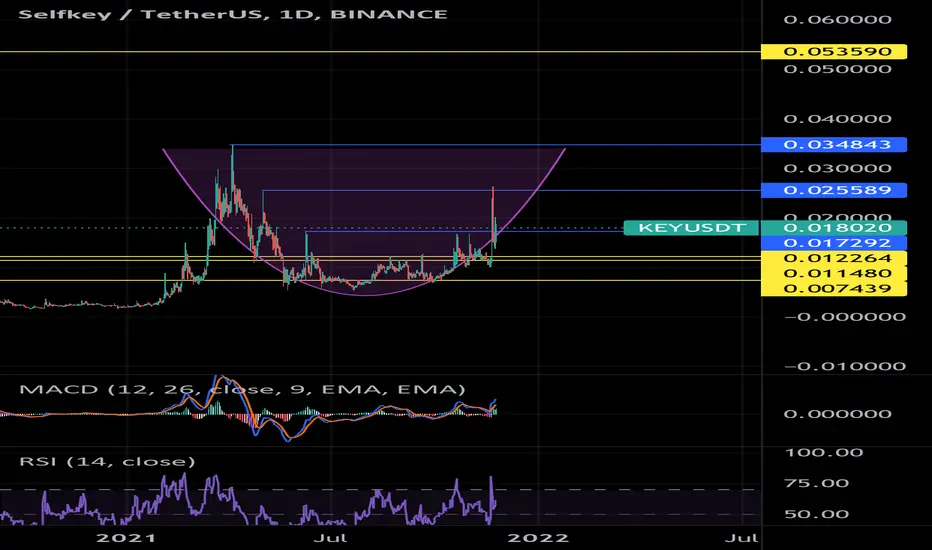Select the 0.007439 yellow price label

834,288
